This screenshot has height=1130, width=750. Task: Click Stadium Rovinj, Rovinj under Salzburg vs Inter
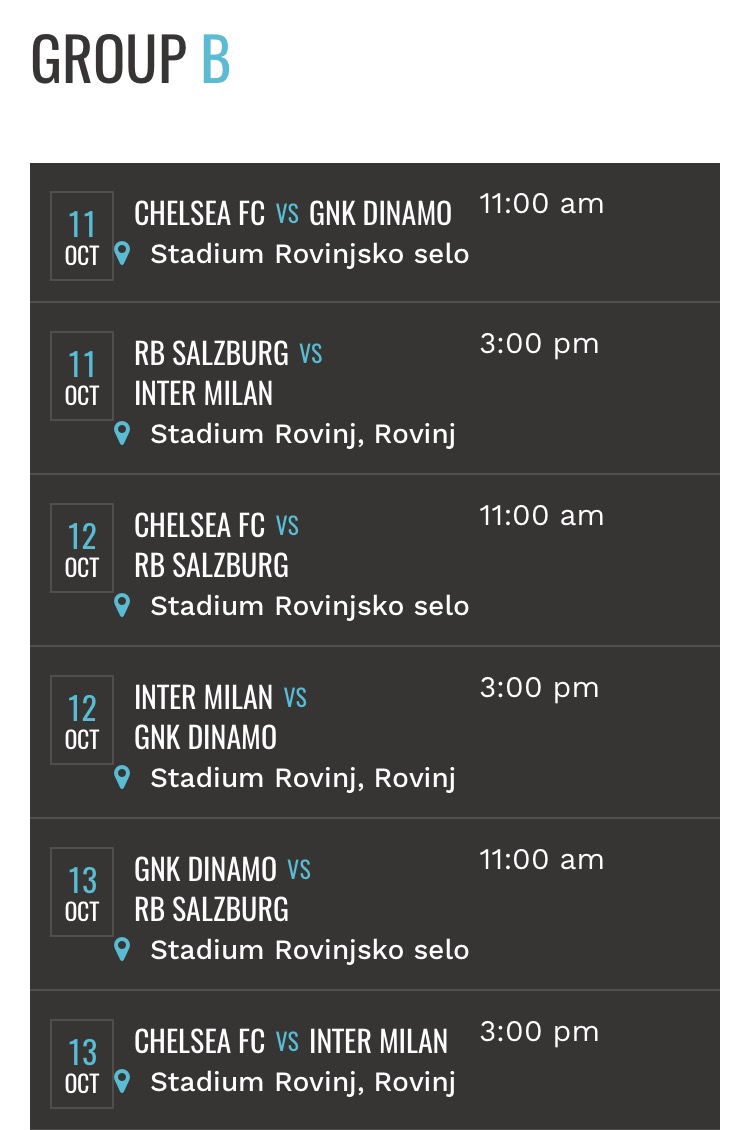tap(303, 435)
